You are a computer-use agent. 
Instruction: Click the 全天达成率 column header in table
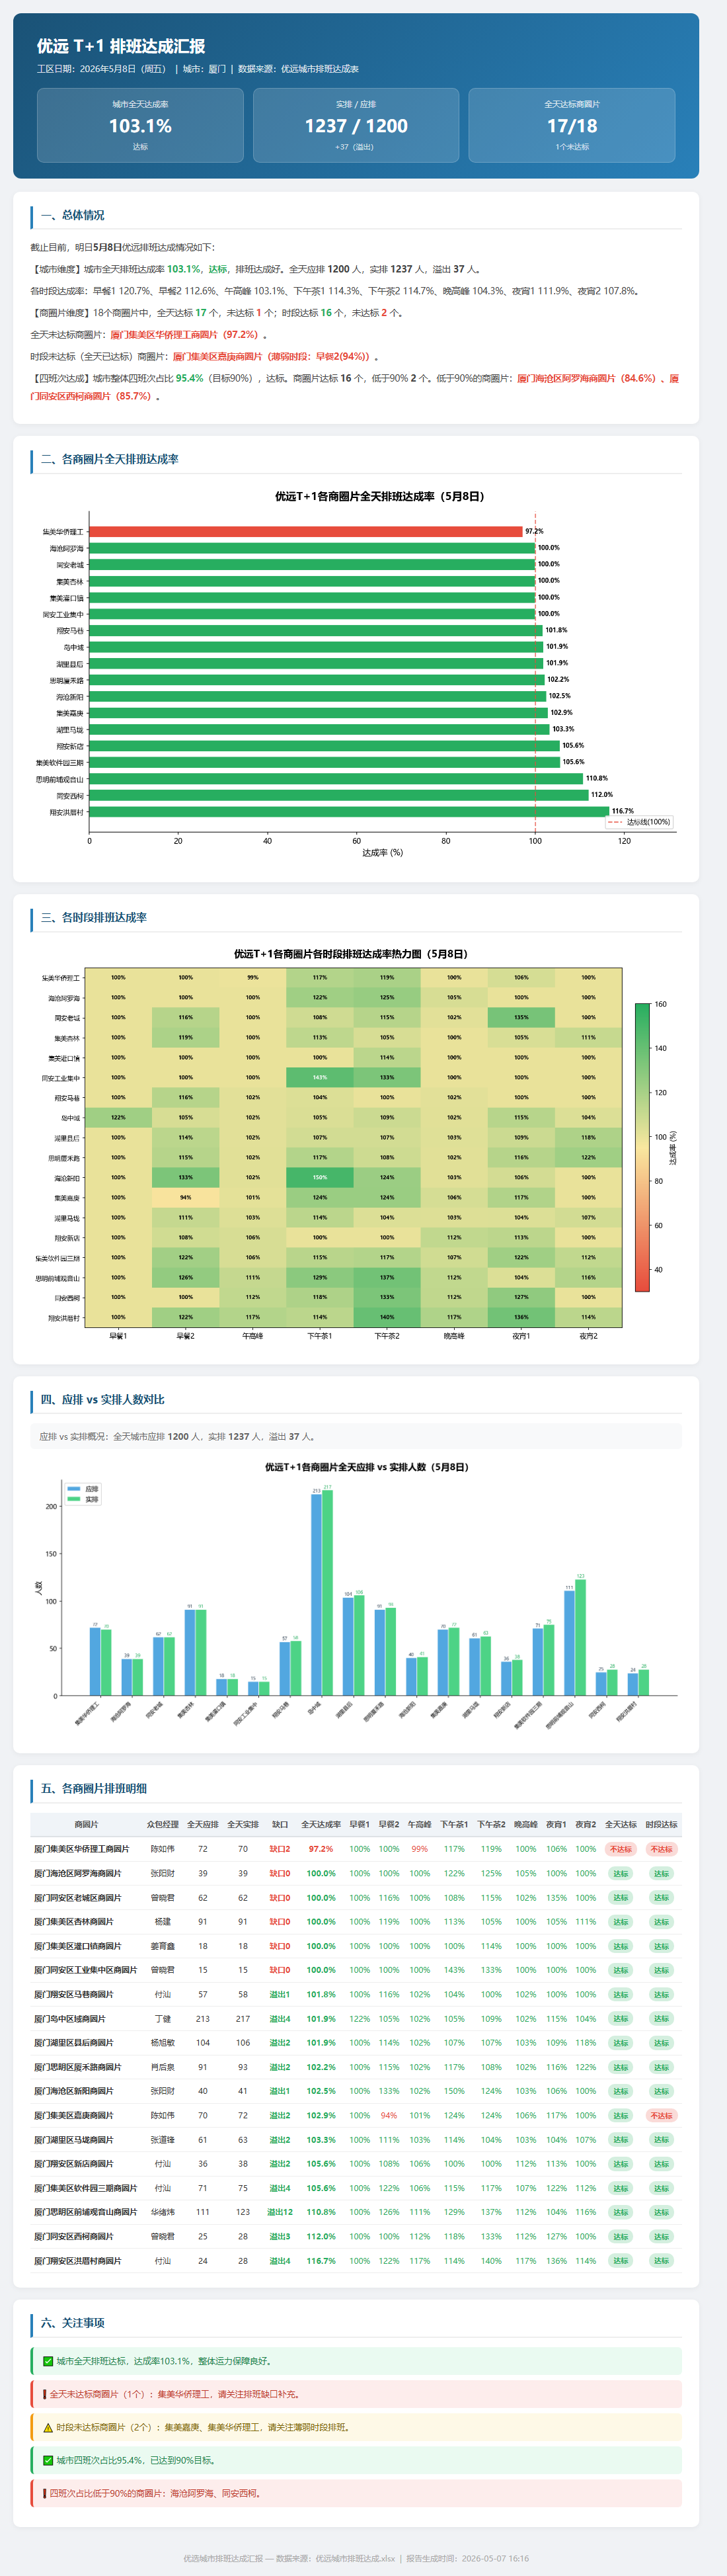[x=321, y=1824]
